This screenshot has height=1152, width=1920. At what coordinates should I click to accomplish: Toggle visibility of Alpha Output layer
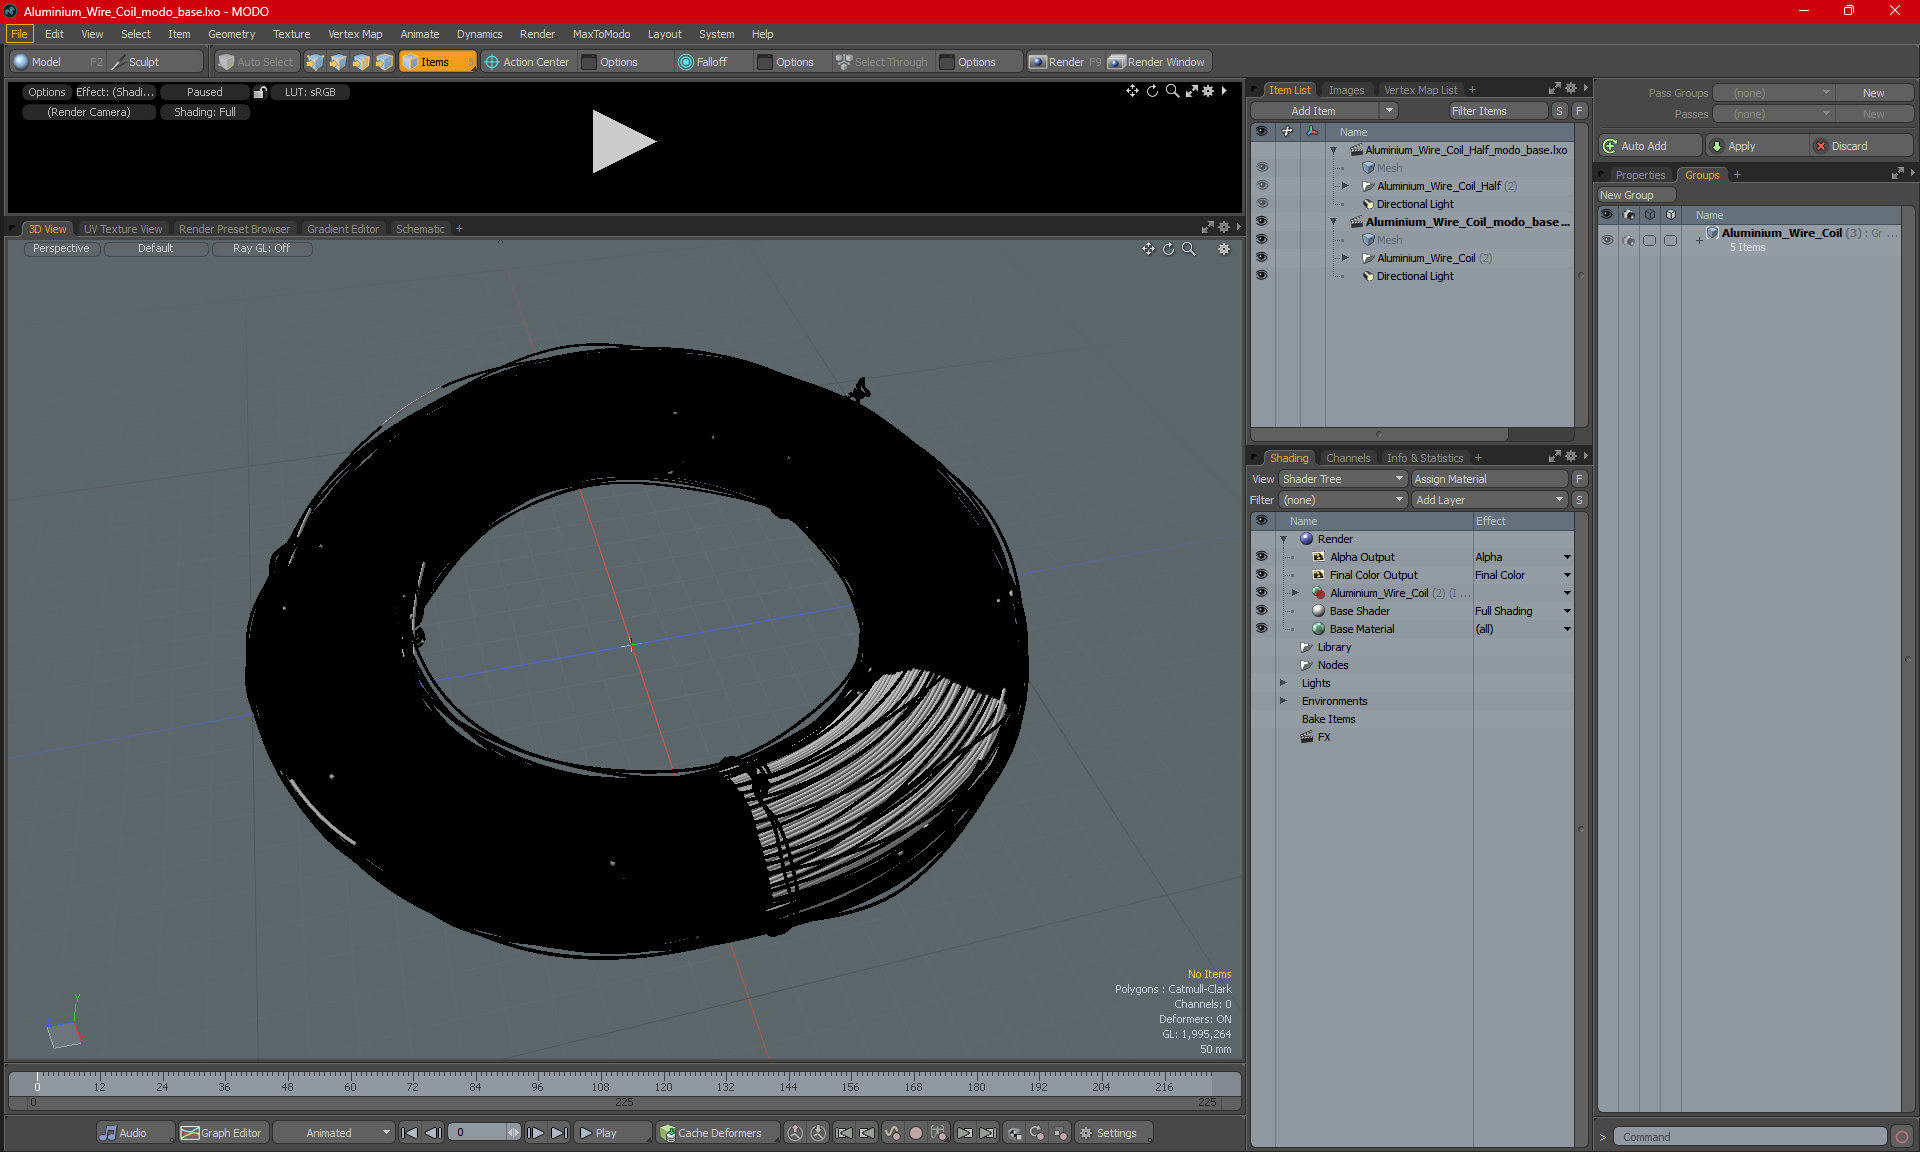pyautogui.click(x=1261, y=557)
